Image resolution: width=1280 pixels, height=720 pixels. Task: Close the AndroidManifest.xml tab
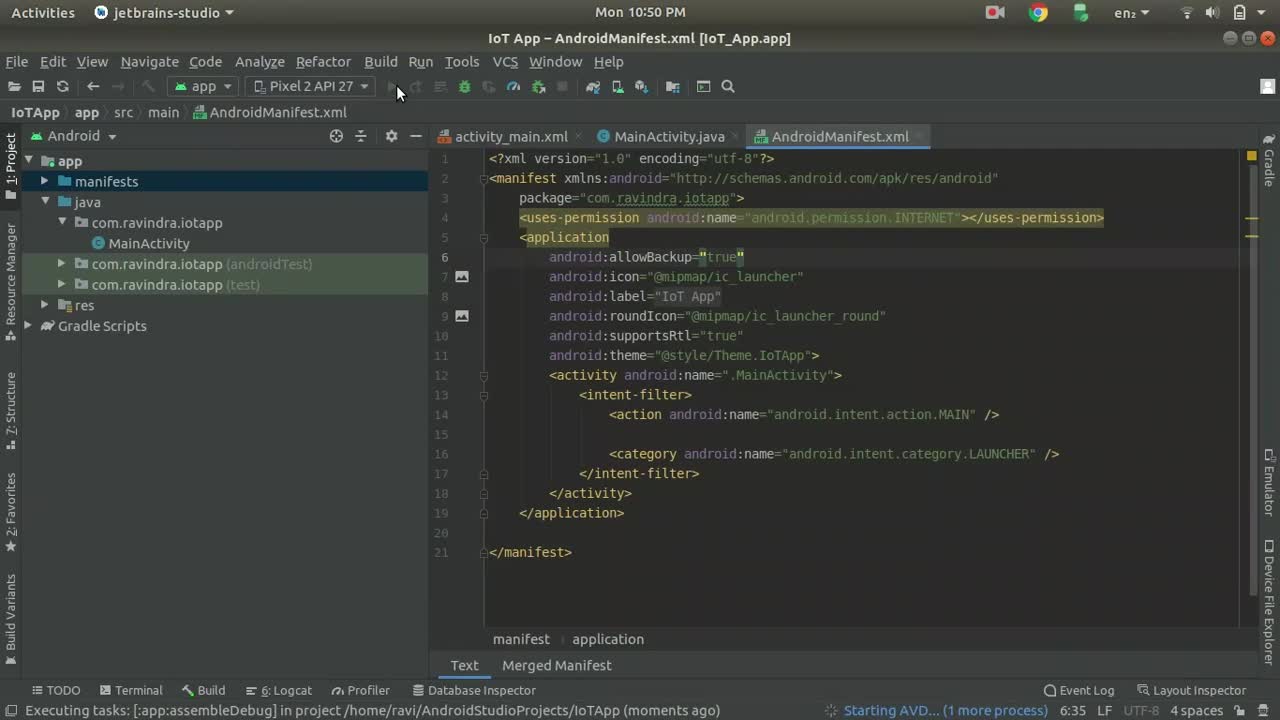[919, 136]
